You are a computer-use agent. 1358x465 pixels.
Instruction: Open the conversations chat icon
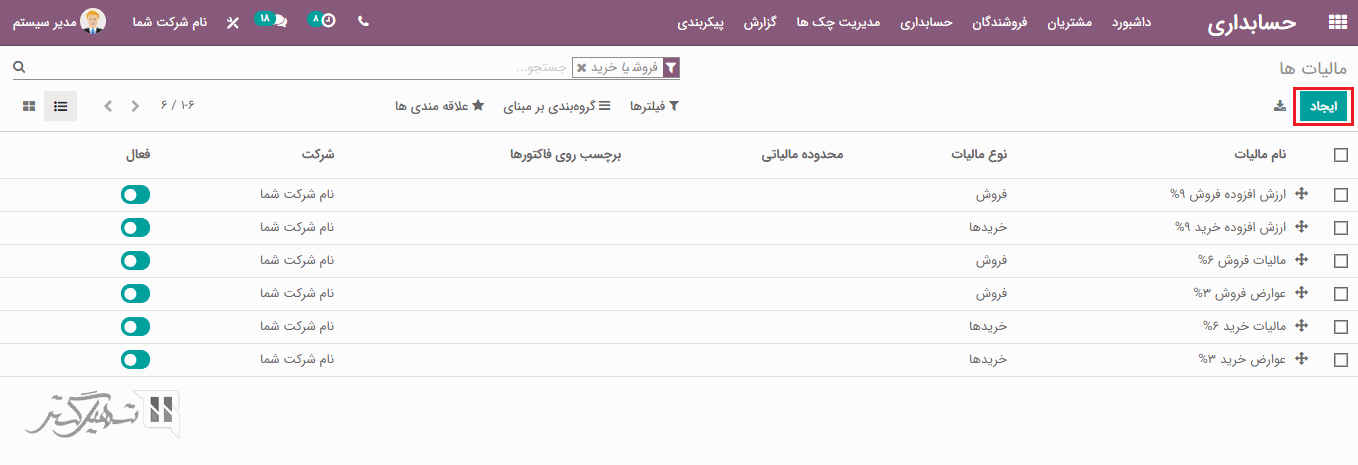[279, 21]
